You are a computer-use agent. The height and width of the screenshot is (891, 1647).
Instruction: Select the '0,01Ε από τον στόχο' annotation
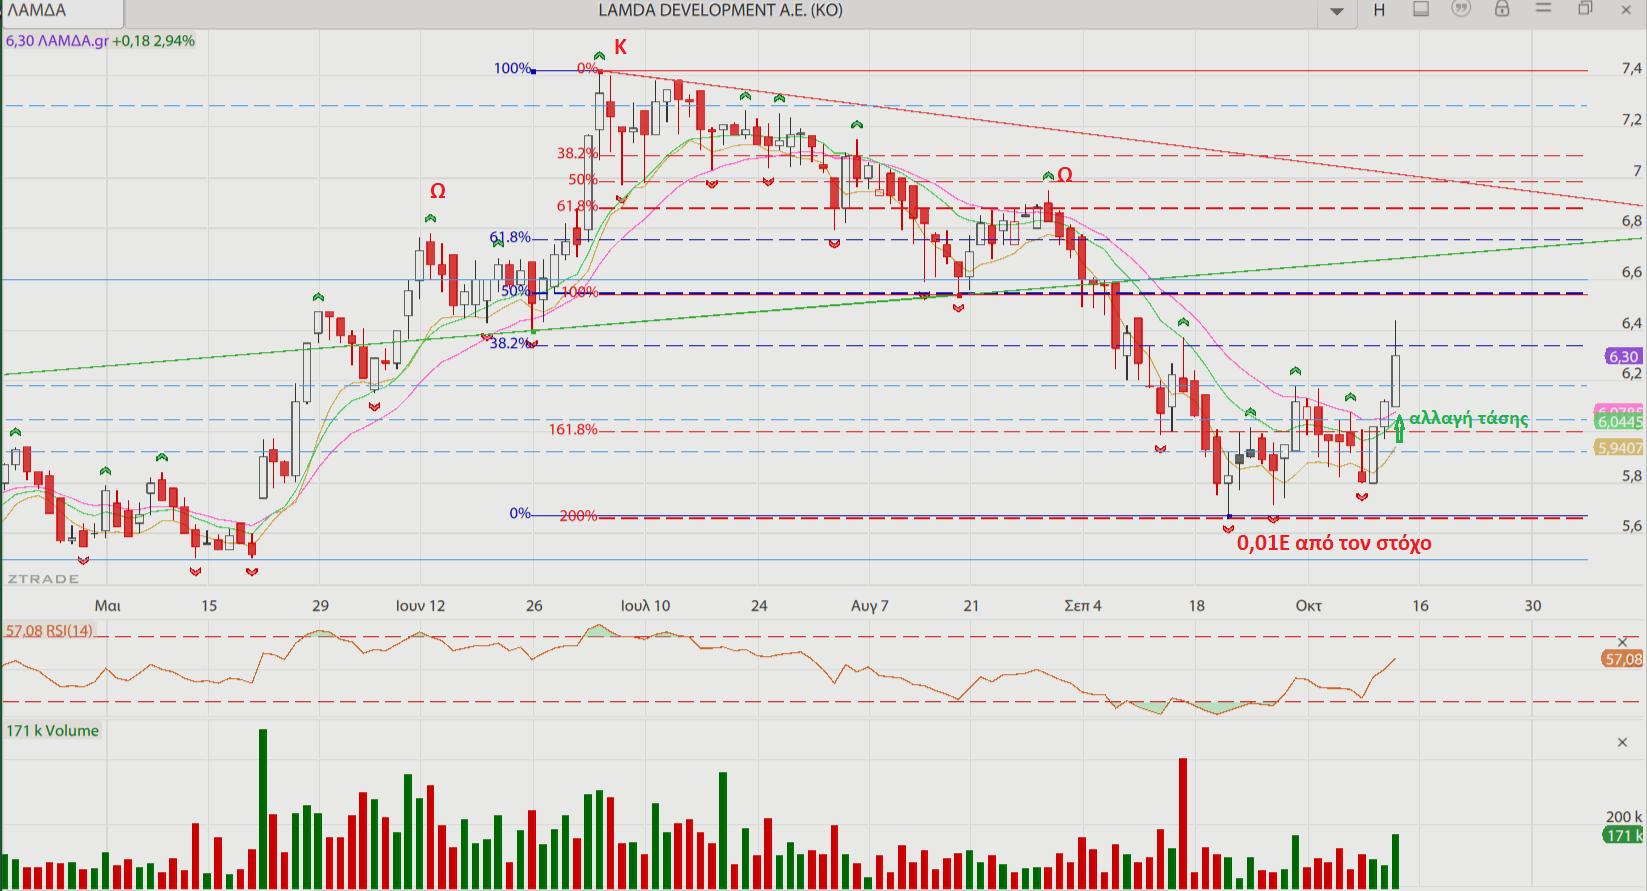pyautogui.click(x=1334, y=543)
